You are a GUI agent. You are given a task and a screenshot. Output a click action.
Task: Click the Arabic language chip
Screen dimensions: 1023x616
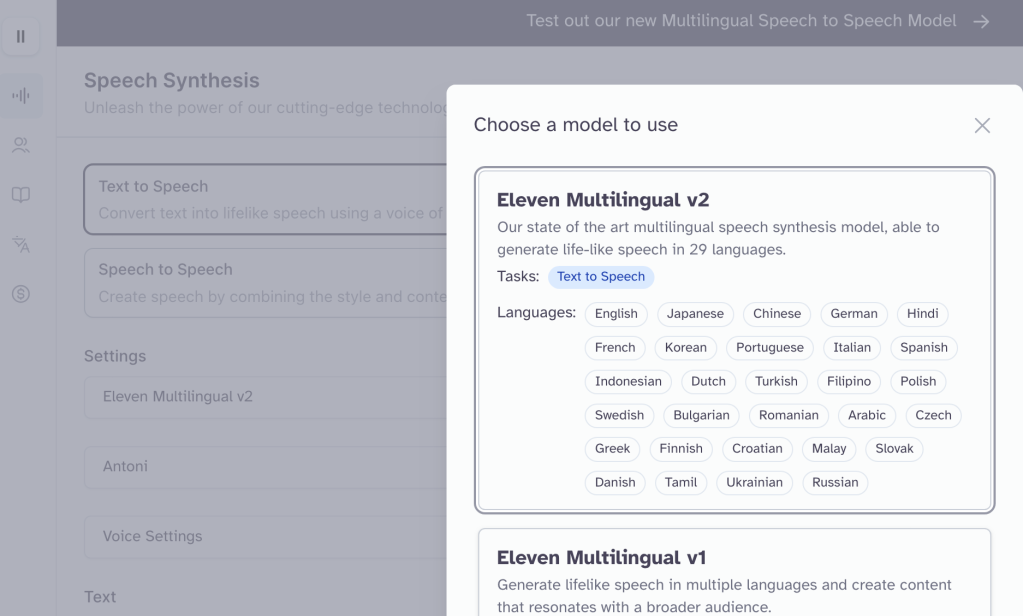[867, 416]
